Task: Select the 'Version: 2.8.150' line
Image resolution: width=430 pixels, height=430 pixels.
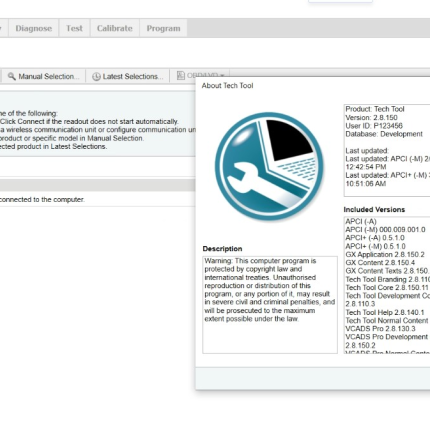Action: 371,117
